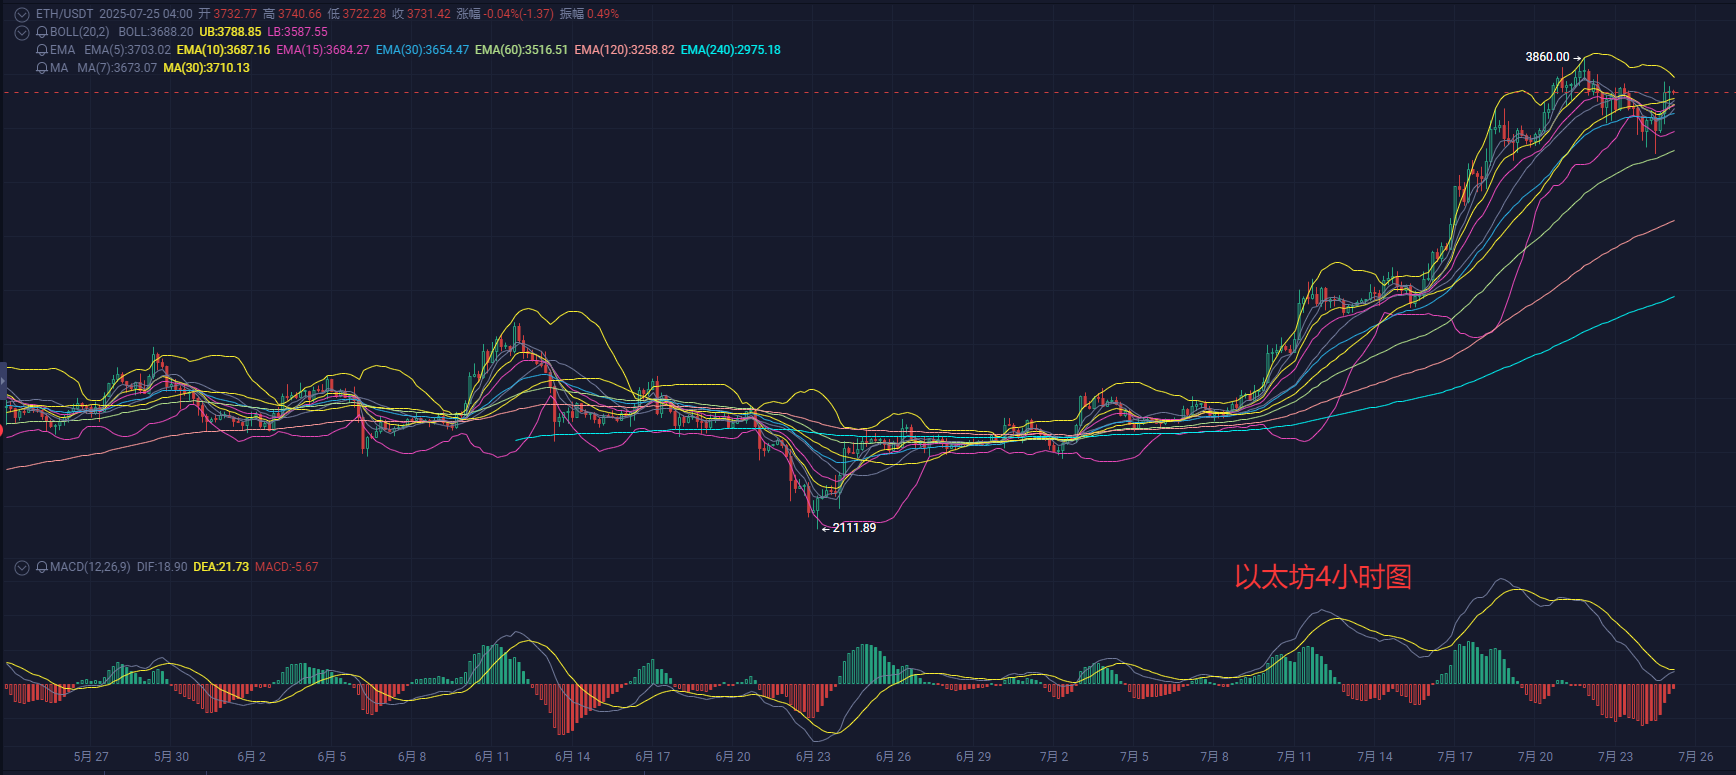Select the LB:3587.55 lower band value

pos(297,32)
